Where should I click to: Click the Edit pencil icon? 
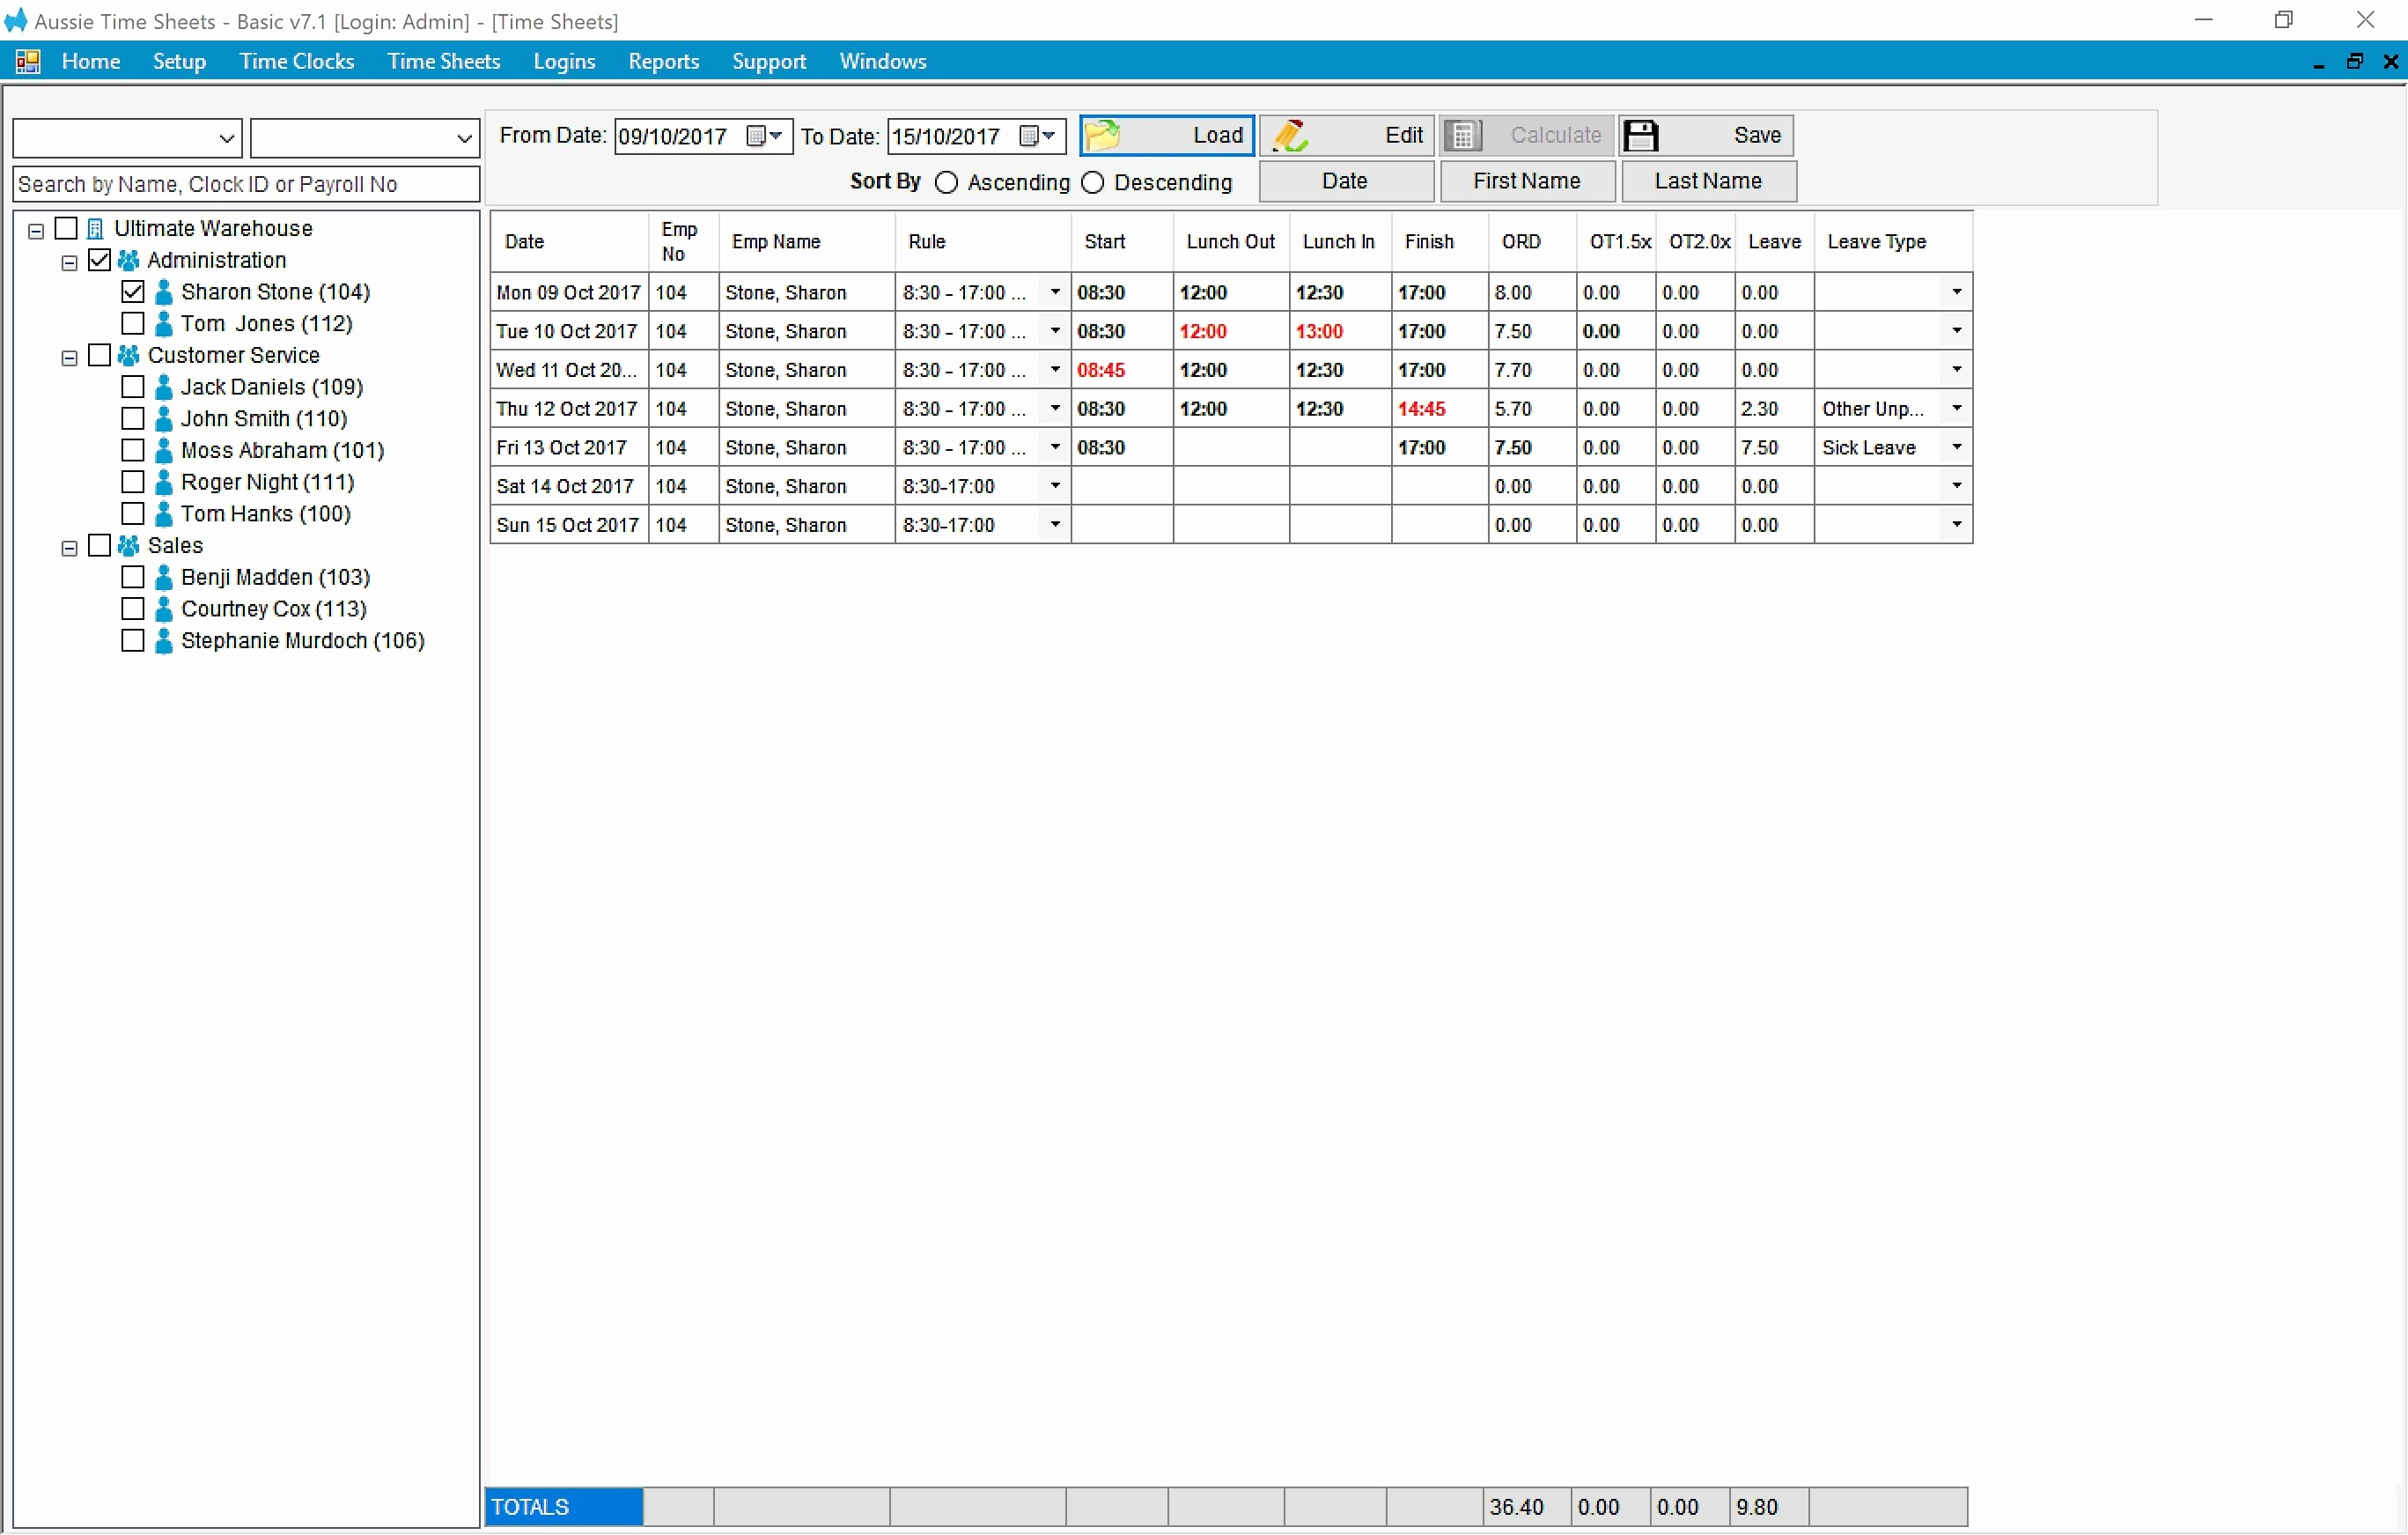pos(1291,135)
